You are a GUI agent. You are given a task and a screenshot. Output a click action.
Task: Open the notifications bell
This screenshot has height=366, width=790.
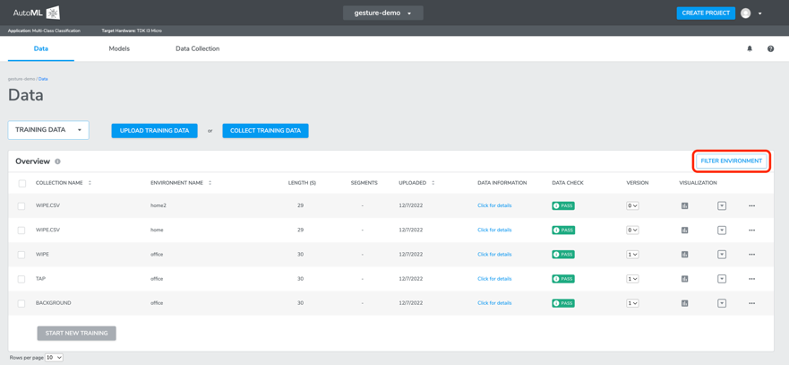click(750, 49)
